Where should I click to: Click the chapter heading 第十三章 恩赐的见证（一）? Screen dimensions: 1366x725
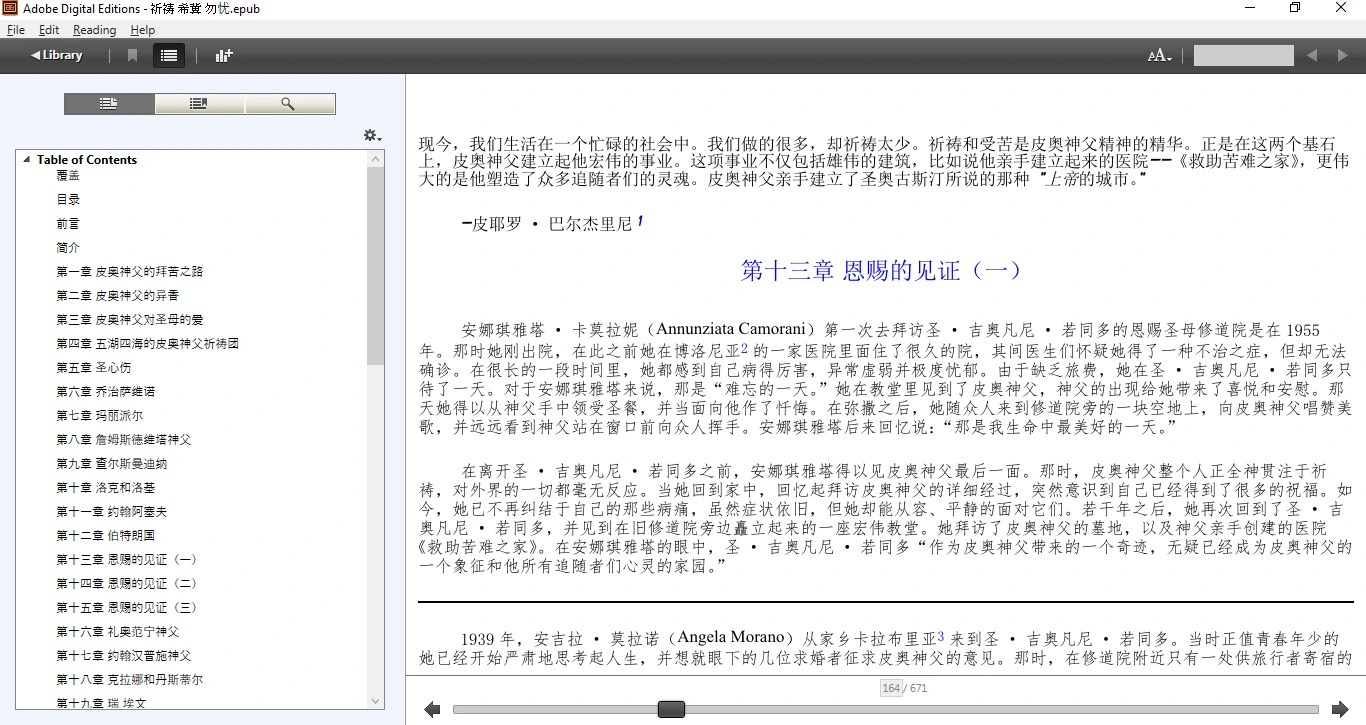(881, 270)
